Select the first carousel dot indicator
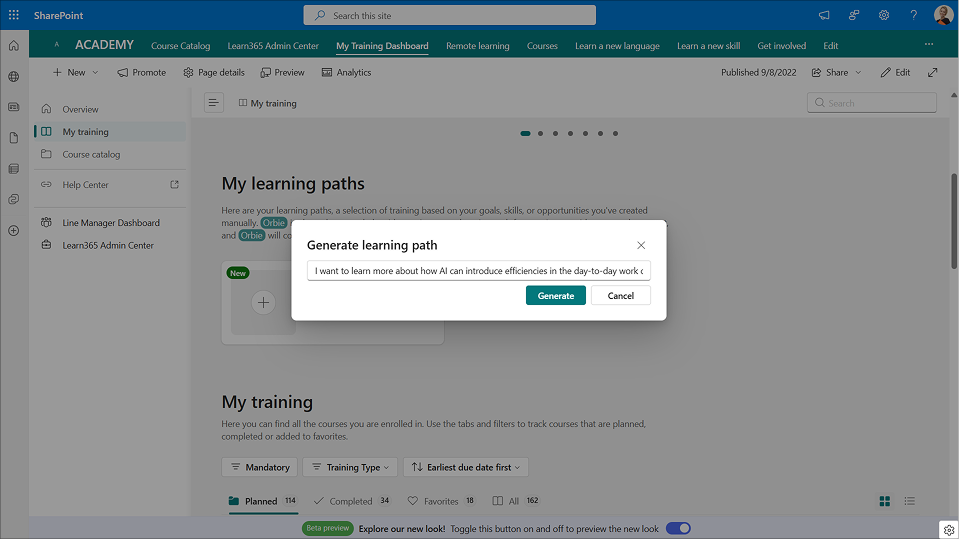The image size is (959, 539). tap(525, 133)
